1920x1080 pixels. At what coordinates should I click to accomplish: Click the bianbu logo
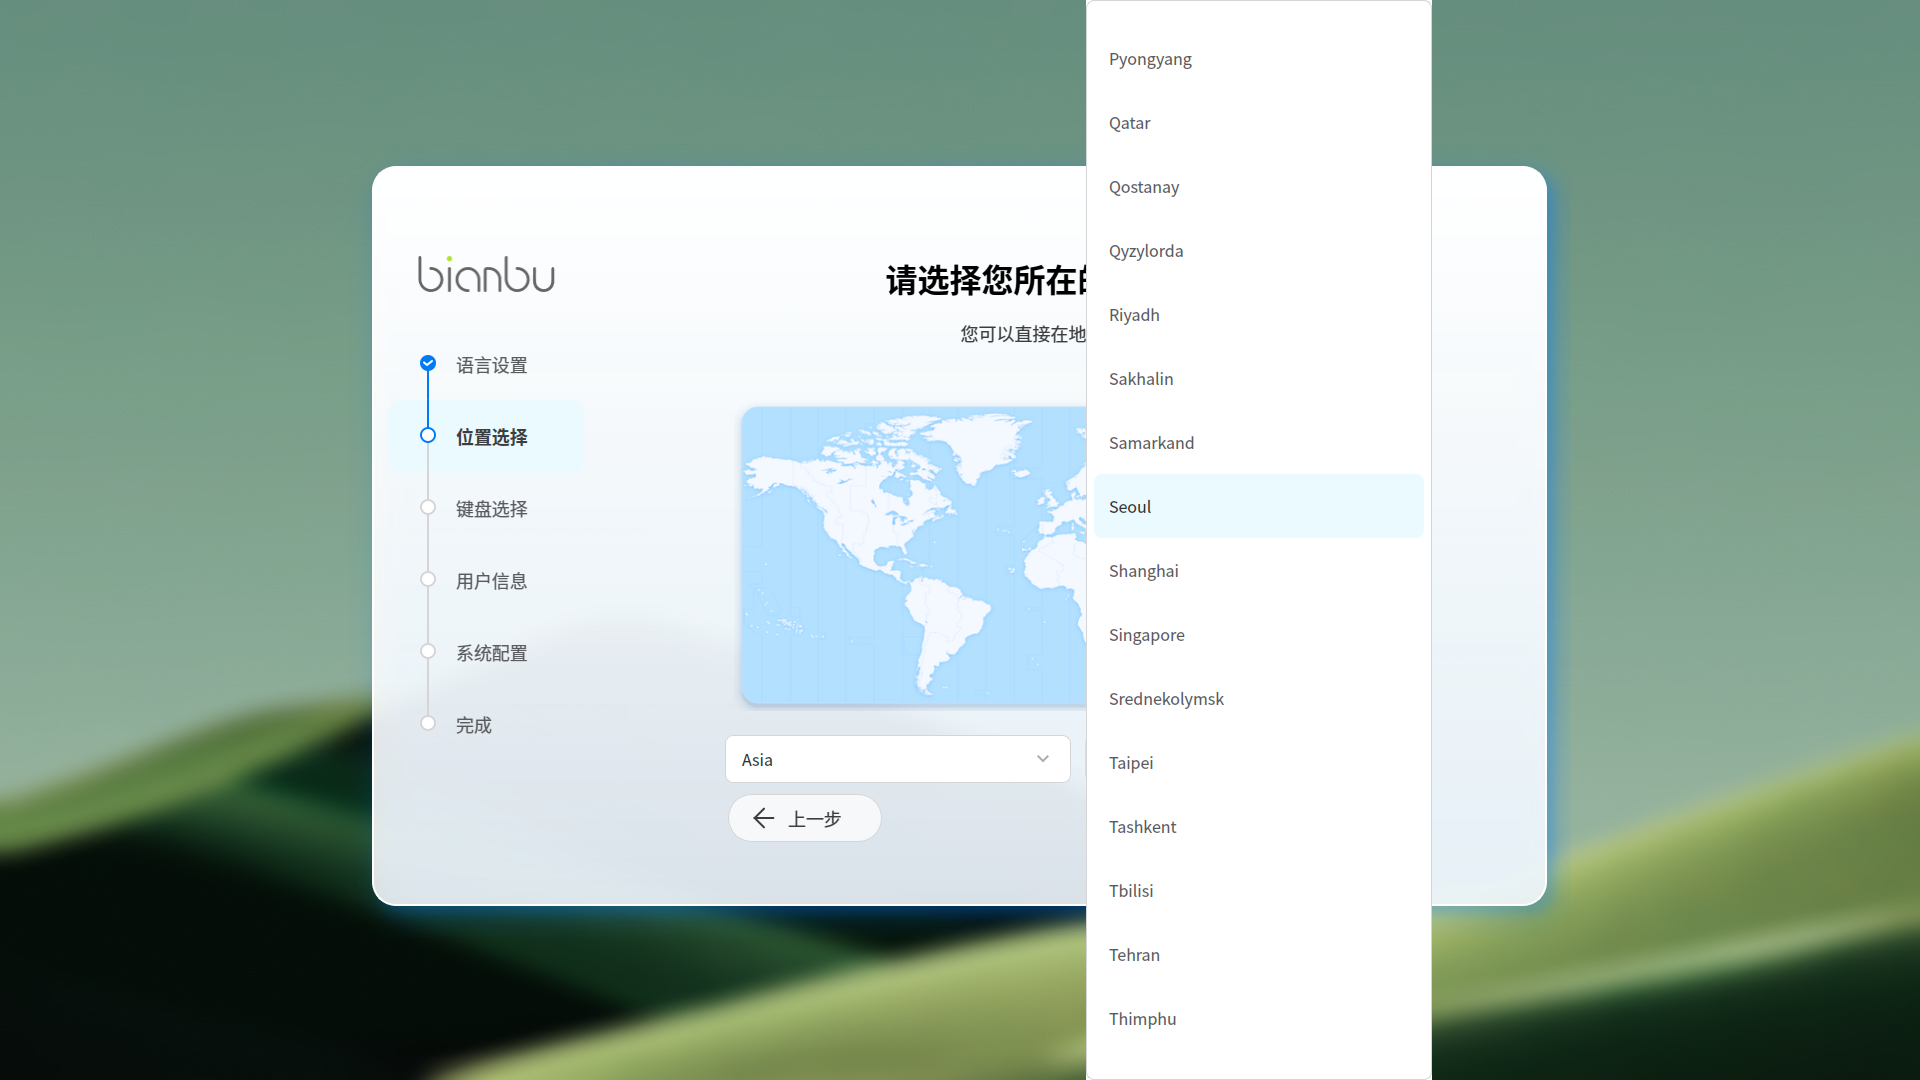click(486, 275)
